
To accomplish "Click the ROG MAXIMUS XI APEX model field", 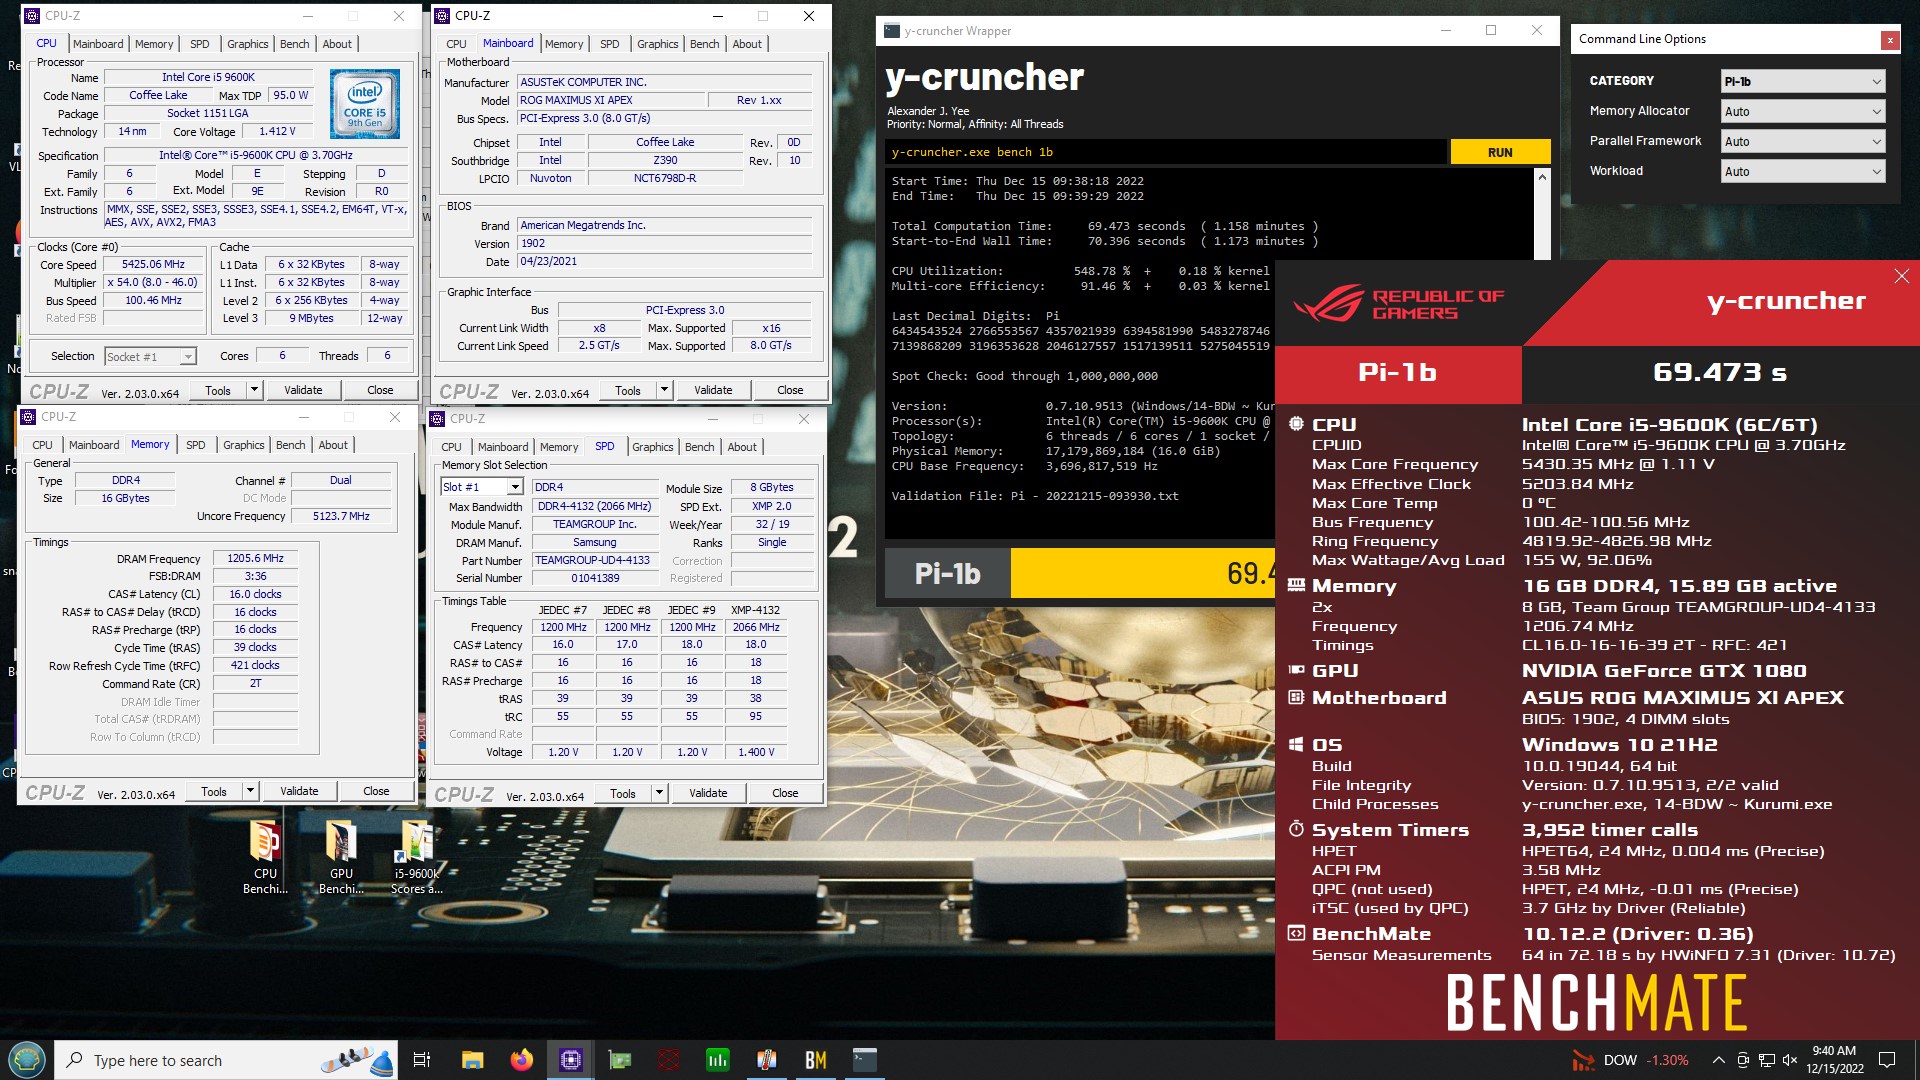I will [x=609, y=100].
